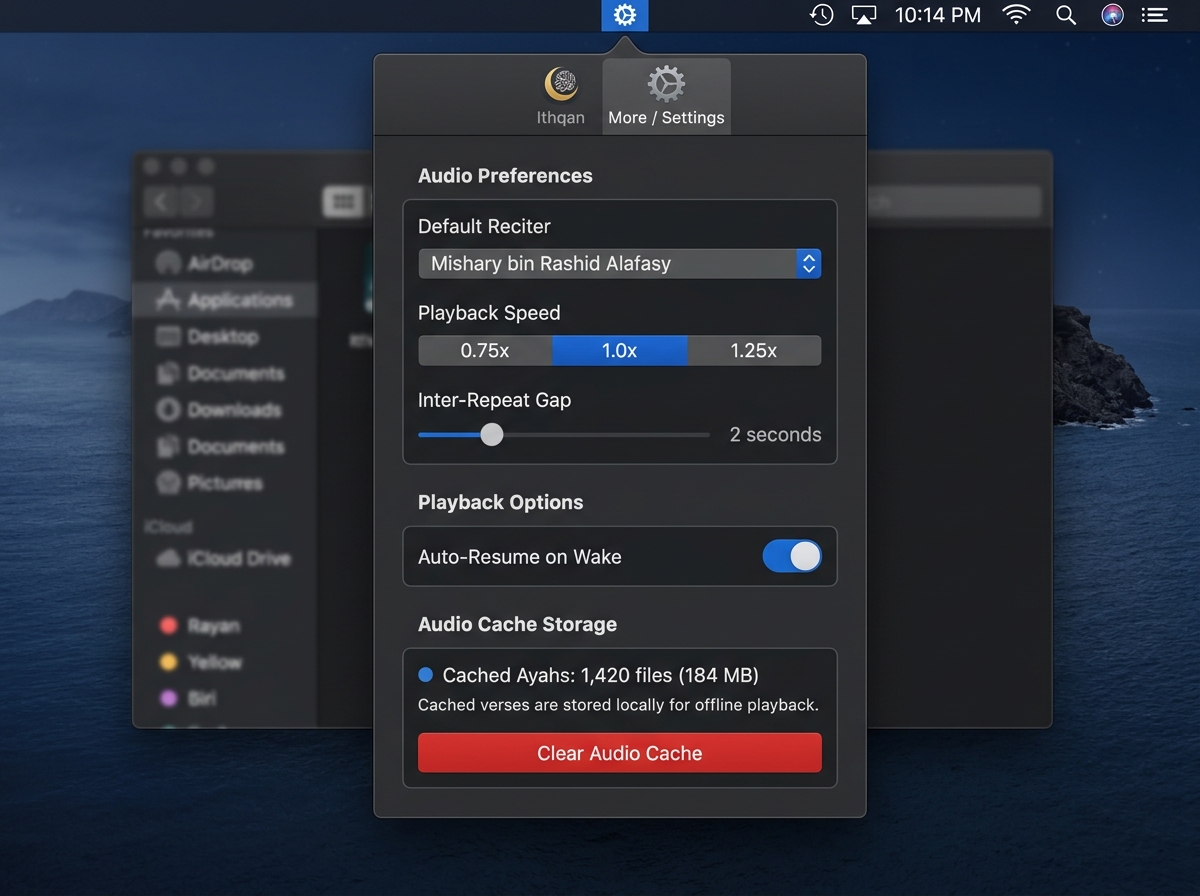The width and height of the screenshot is (1200, 896).
Task: Open Spotlight search
Action: tap(1066, 15)
